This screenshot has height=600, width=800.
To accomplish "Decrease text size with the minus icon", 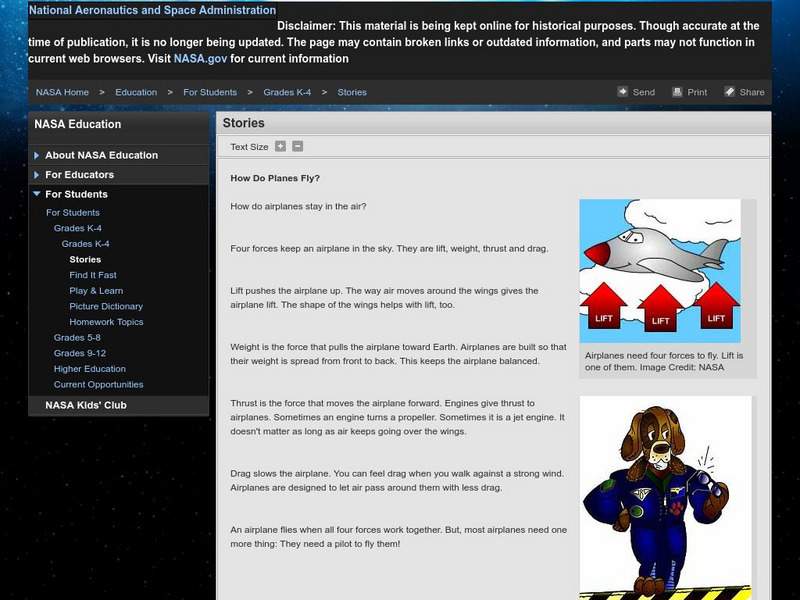I will coord(297,146).
